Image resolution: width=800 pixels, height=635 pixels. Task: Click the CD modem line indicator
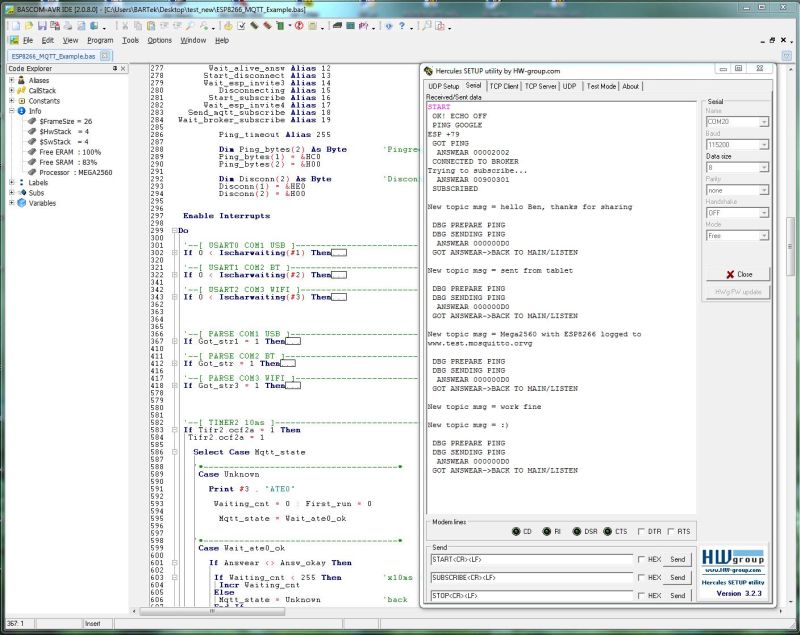[x=516, y=531]
